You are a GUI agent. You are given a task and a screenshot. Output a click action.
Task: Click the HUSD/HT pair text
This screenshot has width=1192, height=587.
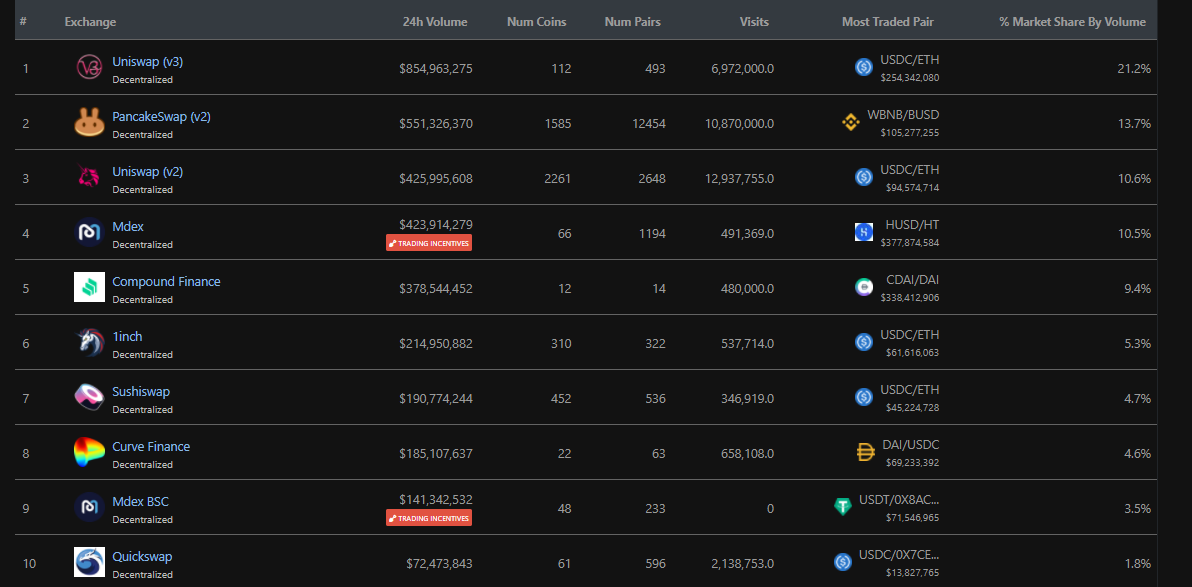coord(912,225)
